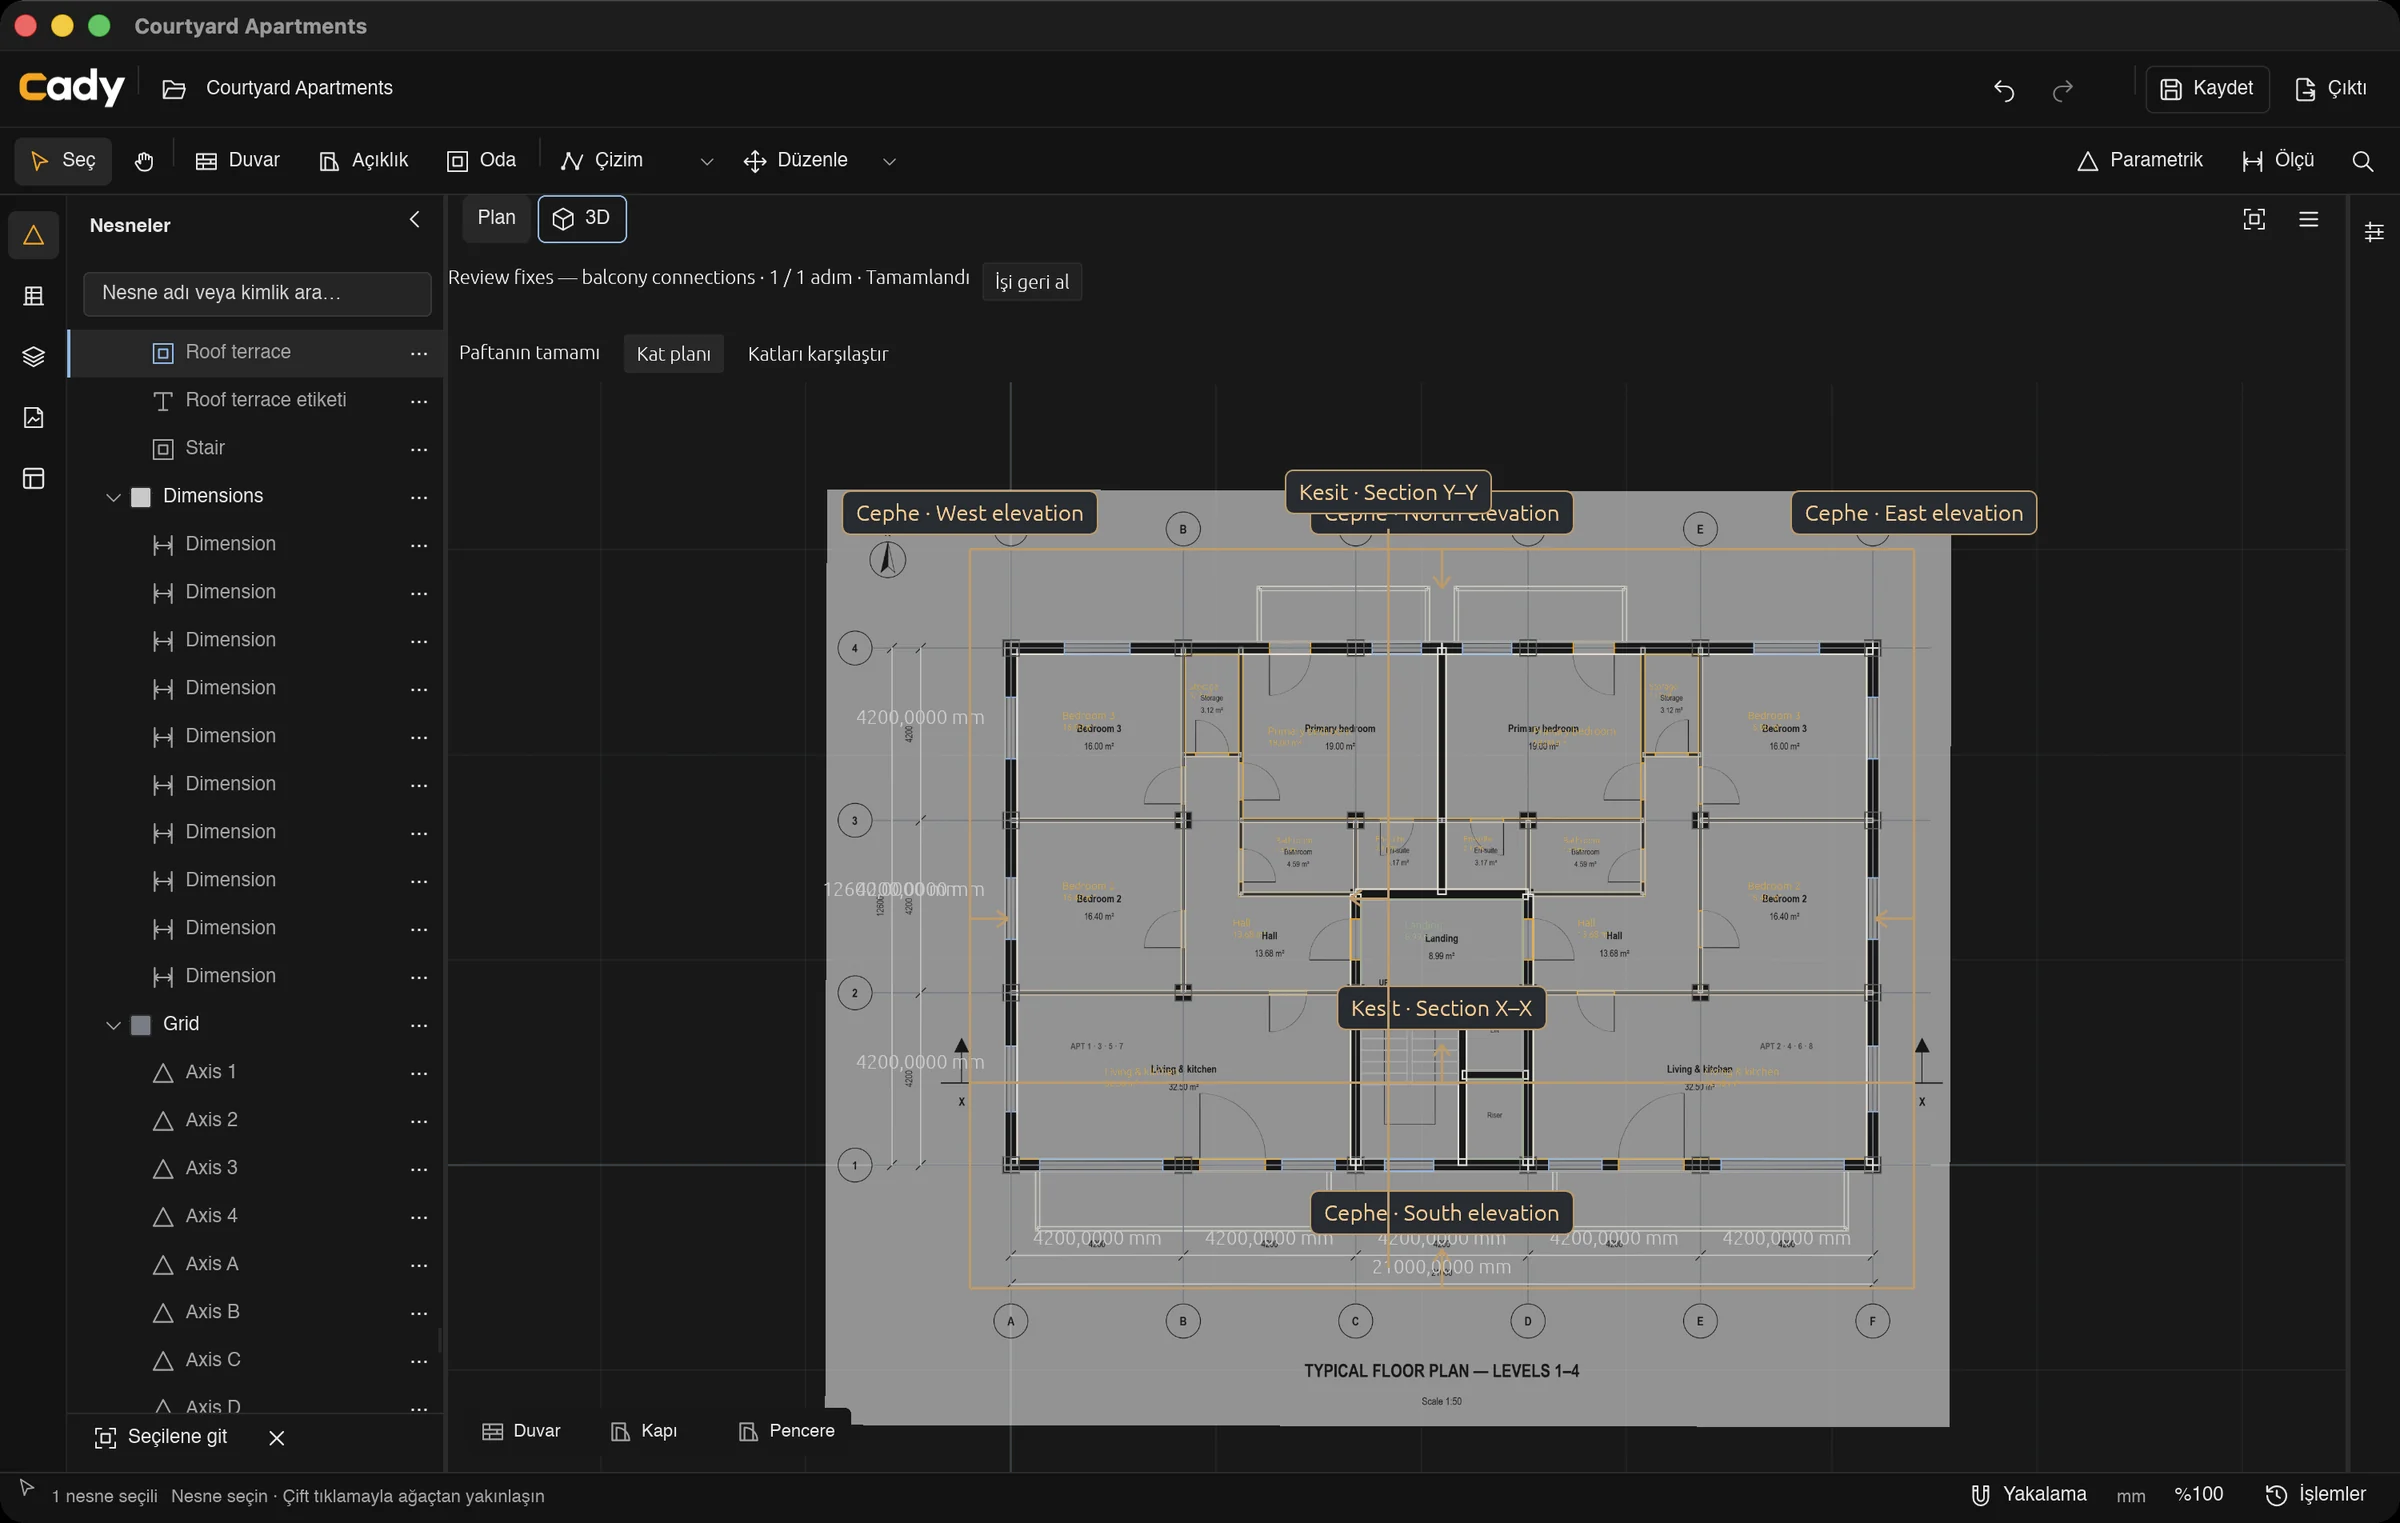Select Roof terrace etiketi item

256,401
